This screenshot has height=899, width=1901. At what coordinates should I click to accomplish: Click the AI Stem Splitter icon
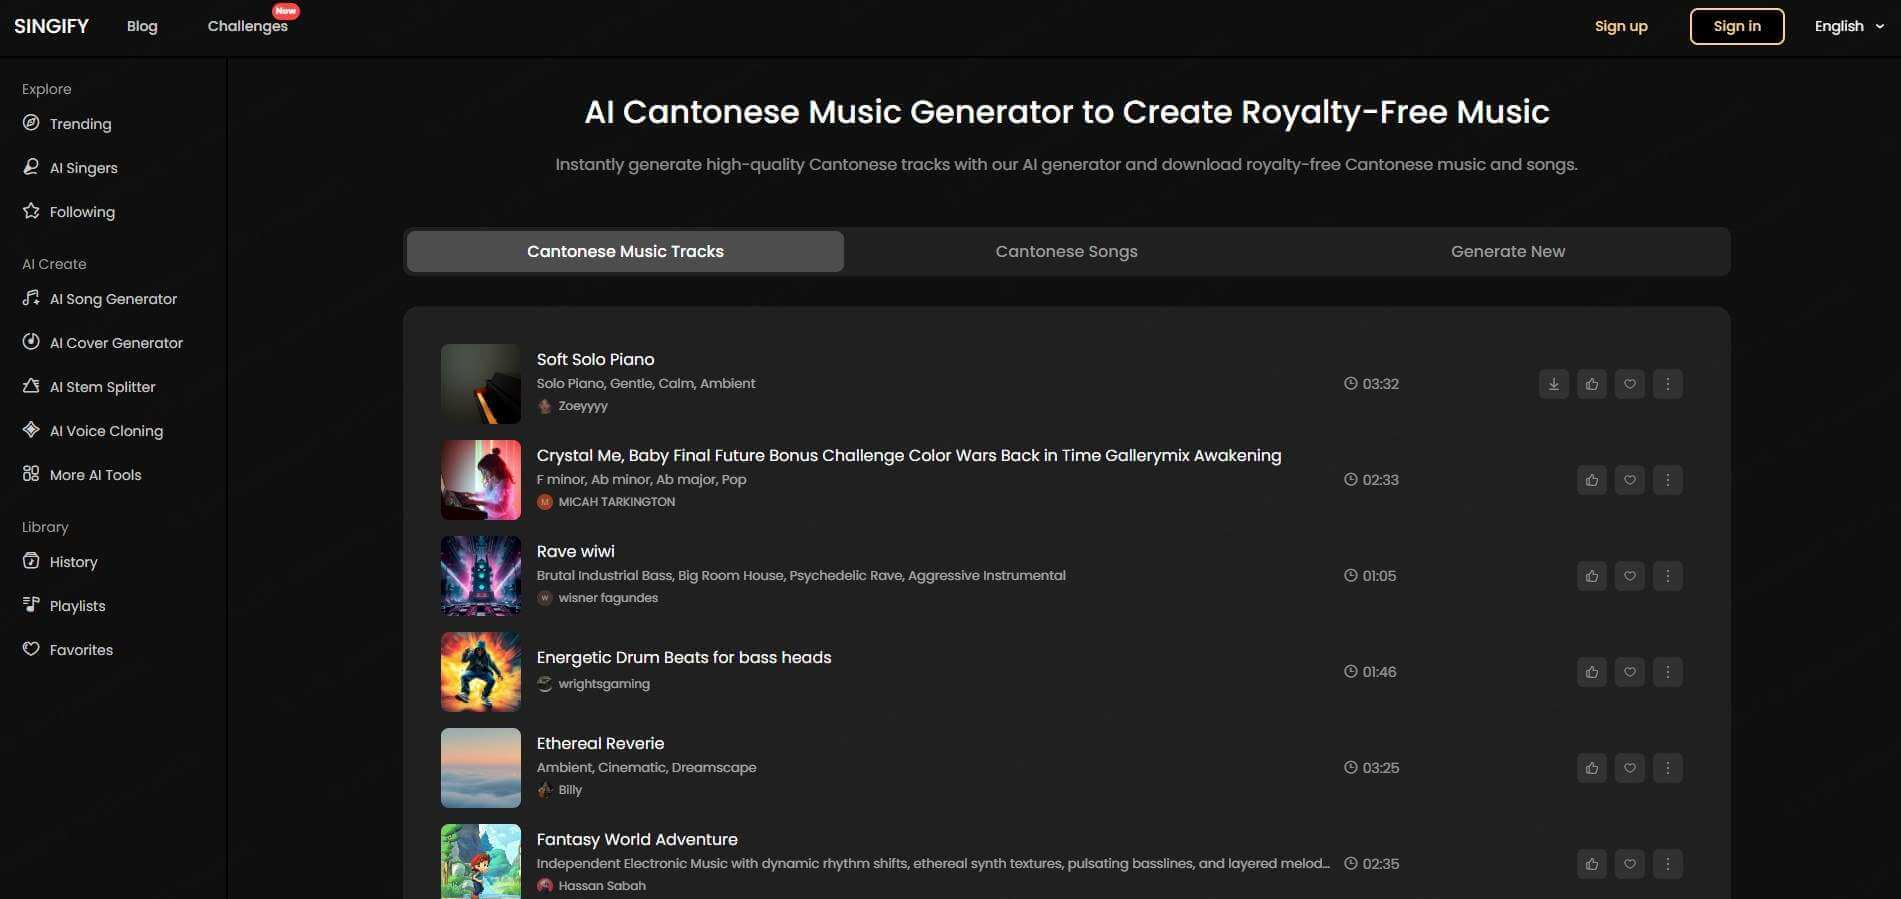(x=31, y=386)
